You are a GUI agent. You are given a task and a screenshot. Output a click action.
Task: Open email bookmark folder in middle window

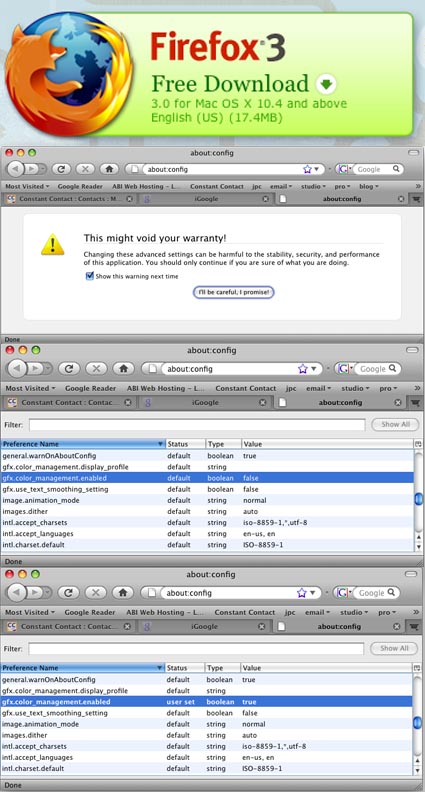318,388
